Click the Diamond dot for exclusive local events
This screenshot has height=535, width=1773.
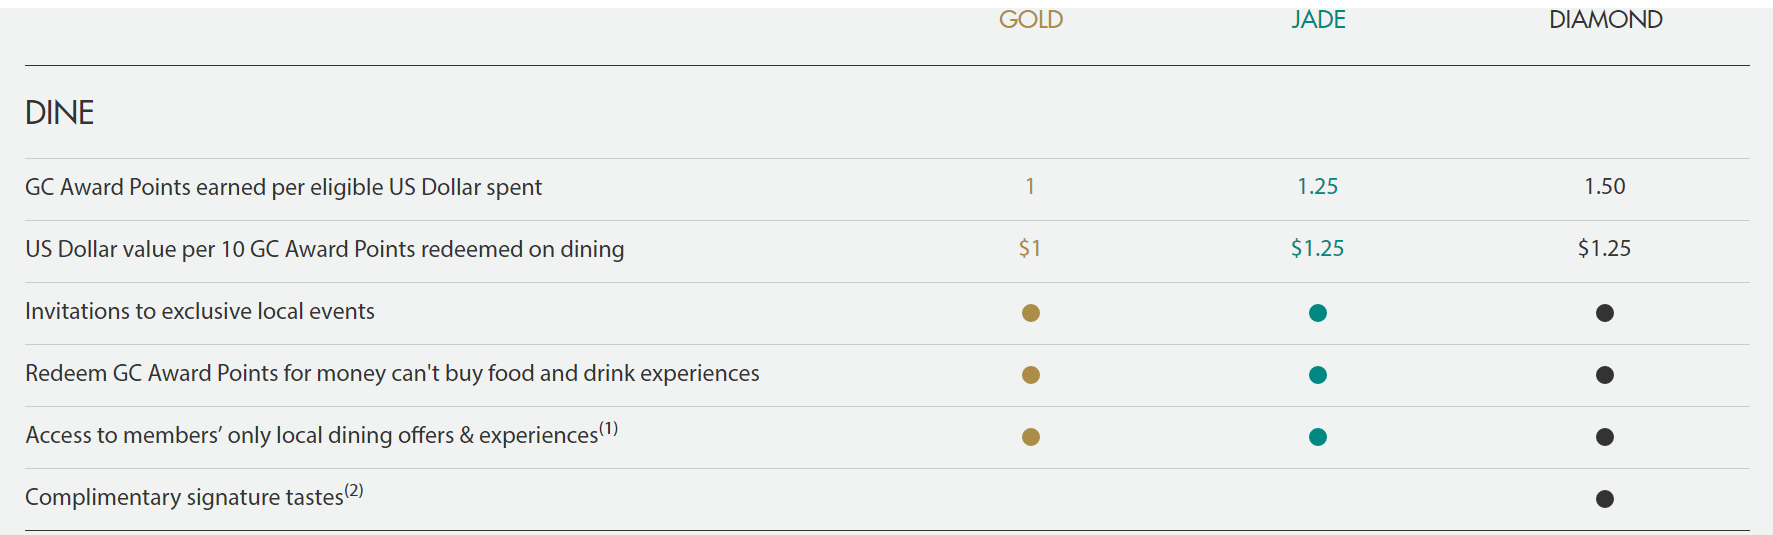(1605, 313)
